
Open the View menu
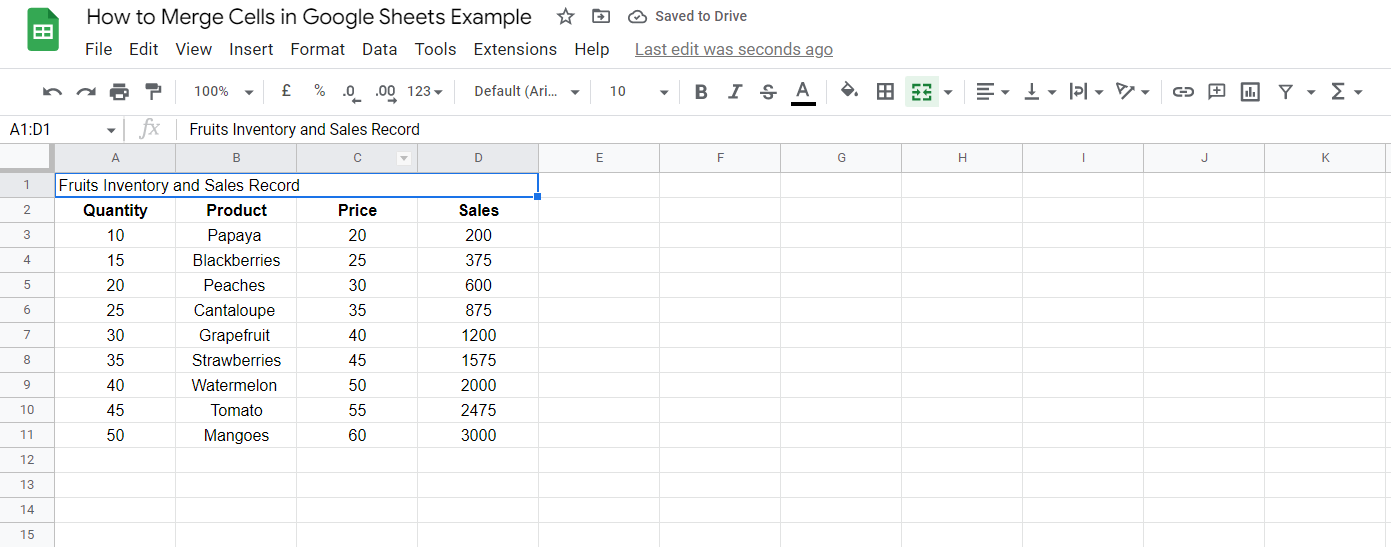(x=193, y=49)
